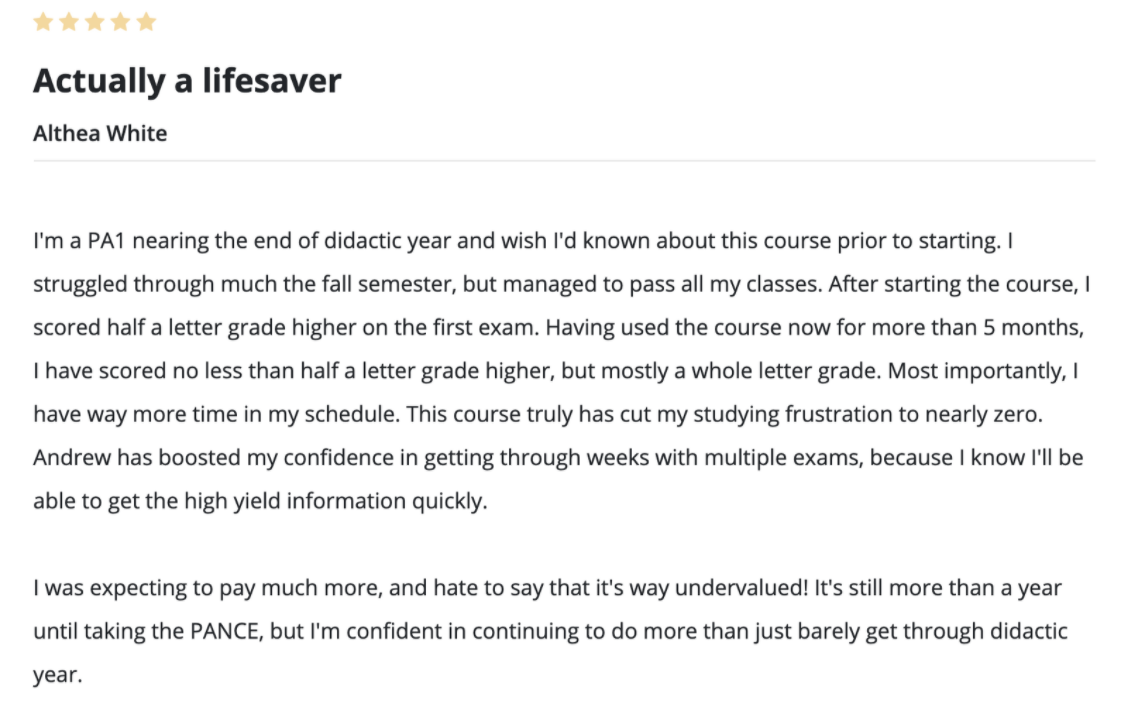Click the fifth rating star

coord(146,22)
